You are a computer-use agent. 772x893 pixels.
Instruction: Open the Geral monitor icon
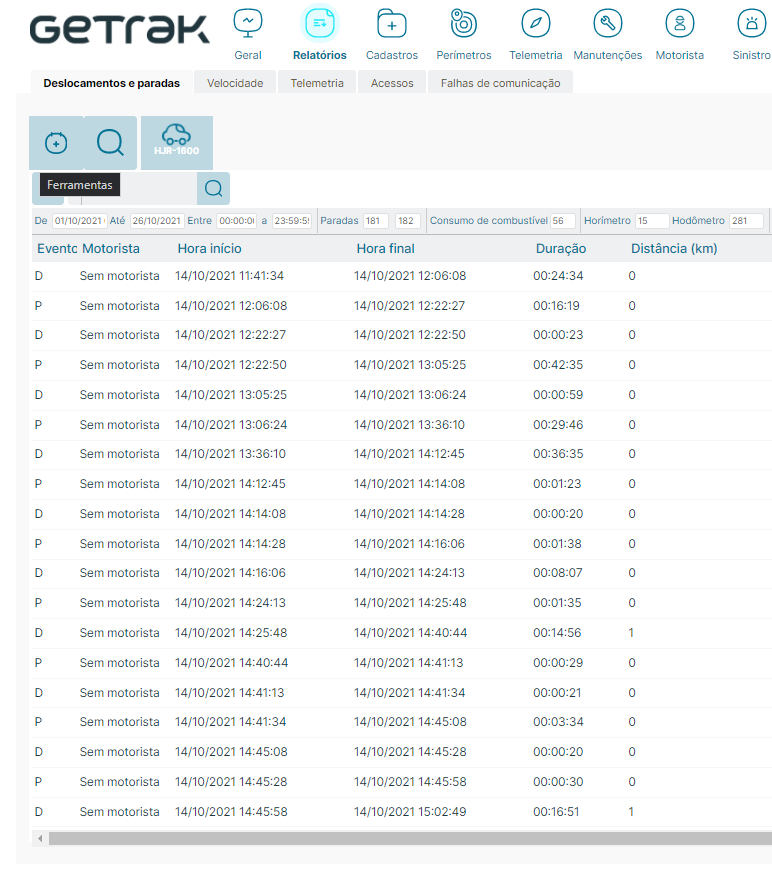click(248, 24)
